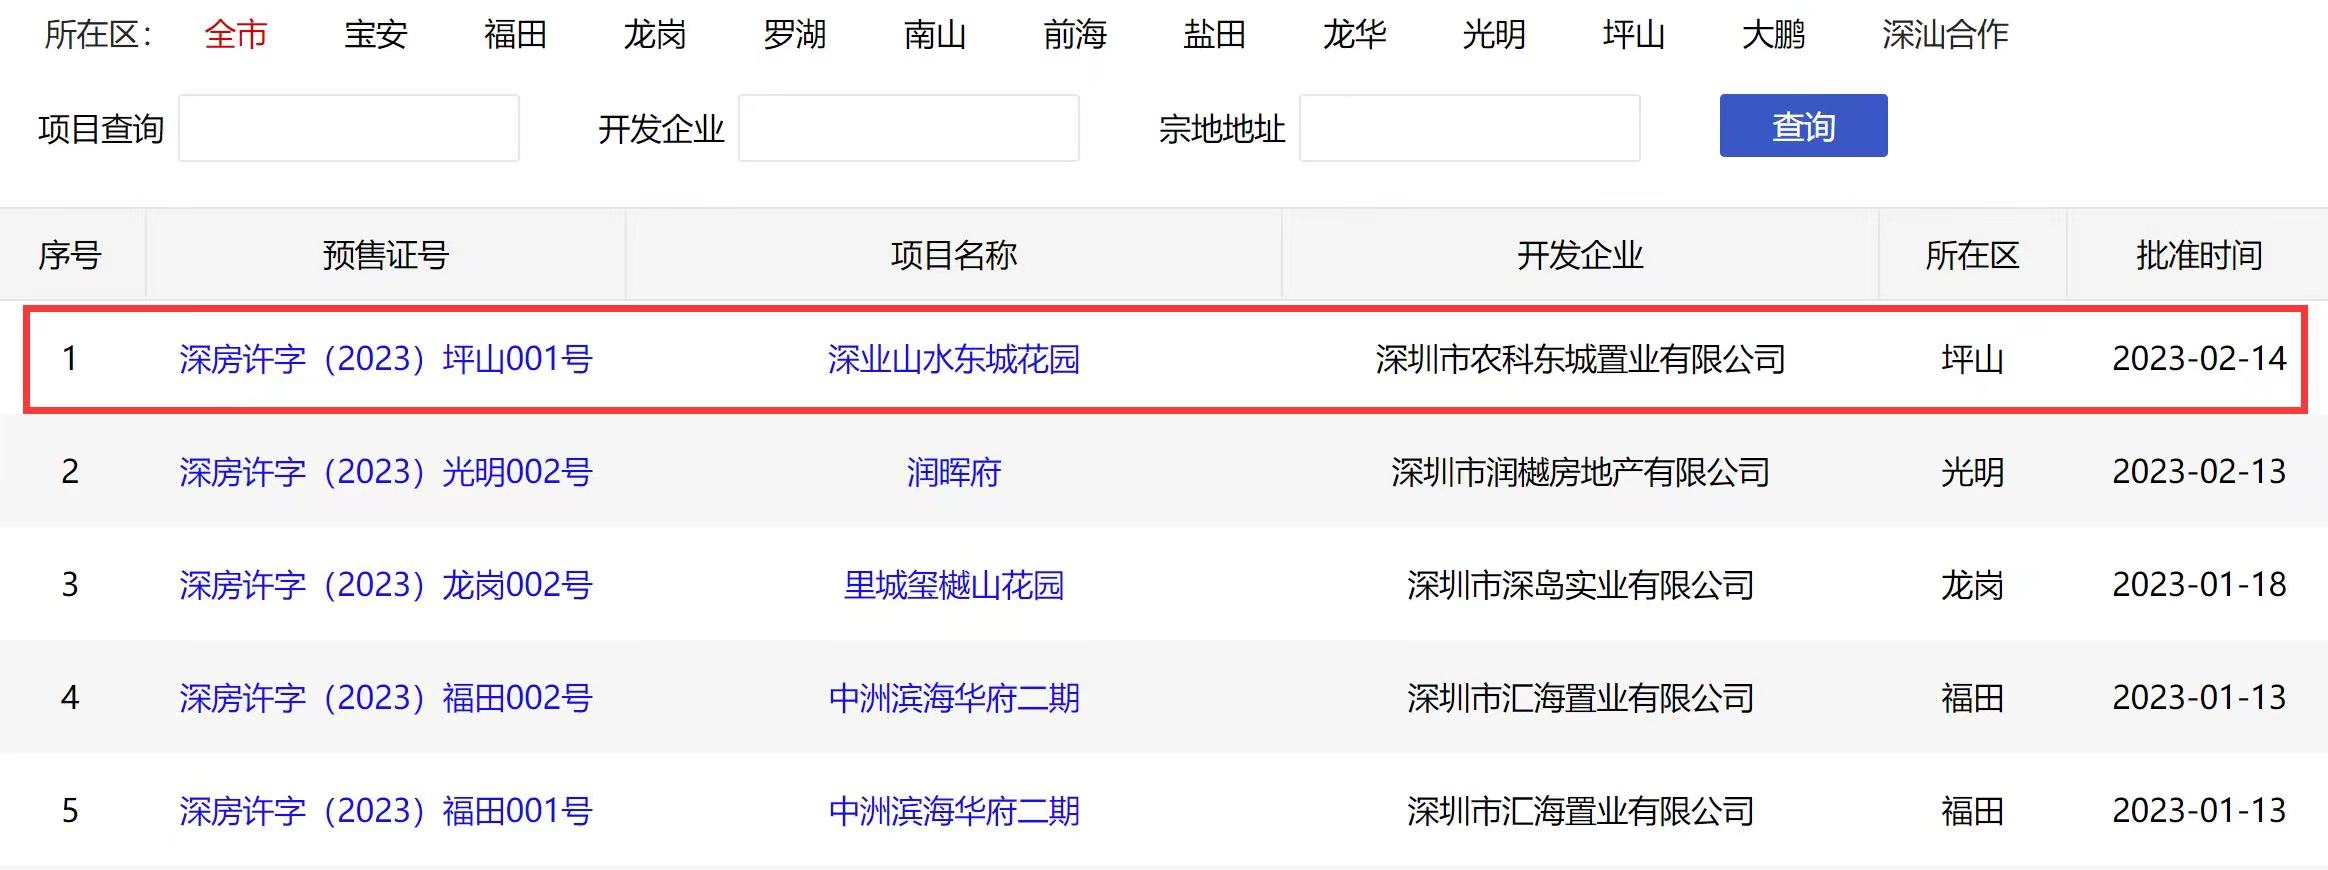This screenshot has height=870, width=2328.
Task: Filter by 宝安 district
Action: (376, 35)
